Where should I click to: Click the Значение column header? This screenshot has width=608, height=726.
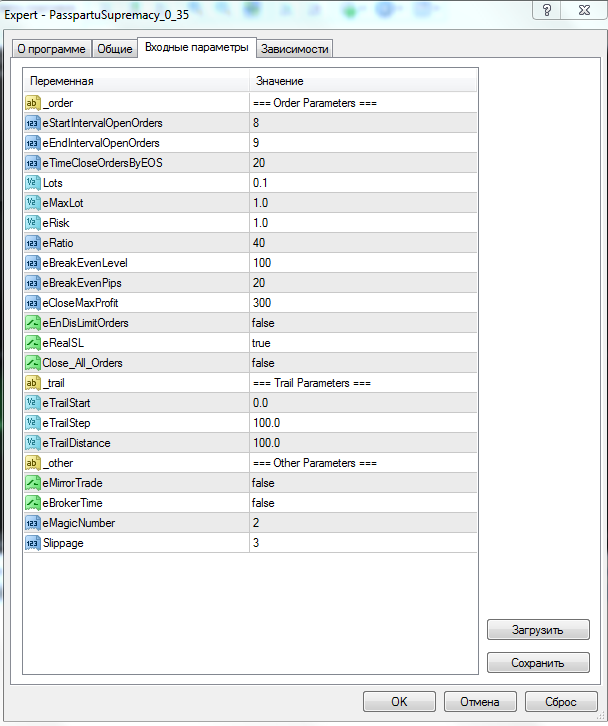pos(363,81)
